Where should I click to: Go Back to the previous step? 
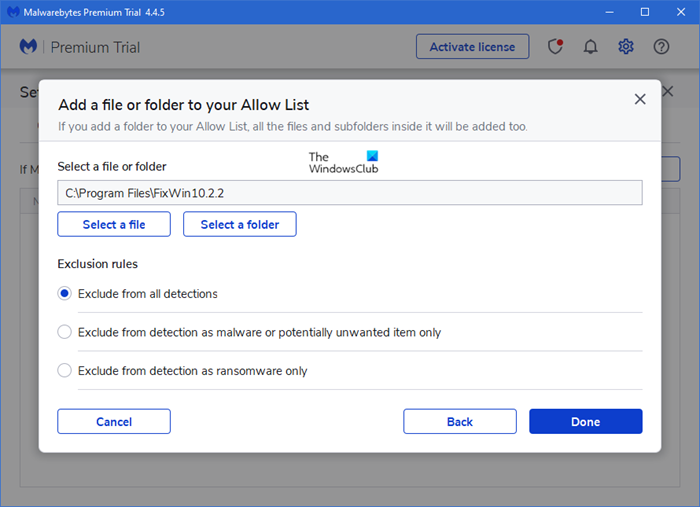click(460, 422)
